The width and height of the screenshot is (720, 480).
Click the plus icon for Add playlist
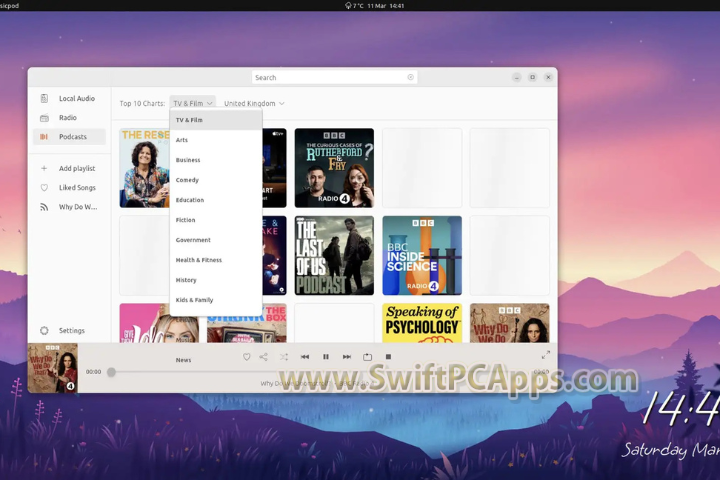(x=44, y=169)
